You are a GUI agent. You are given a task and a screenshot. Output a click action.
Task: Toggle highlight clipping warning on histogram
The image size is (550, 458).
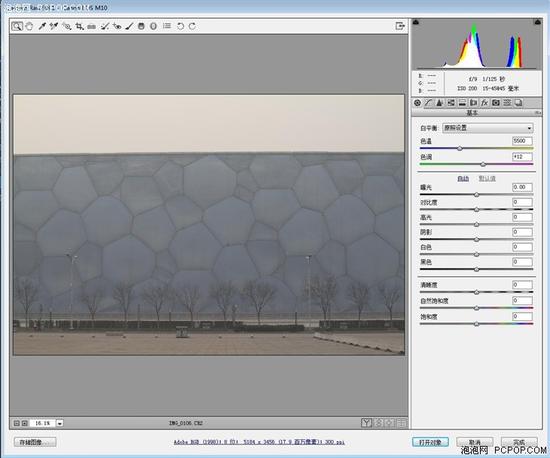tap(537, 22)
